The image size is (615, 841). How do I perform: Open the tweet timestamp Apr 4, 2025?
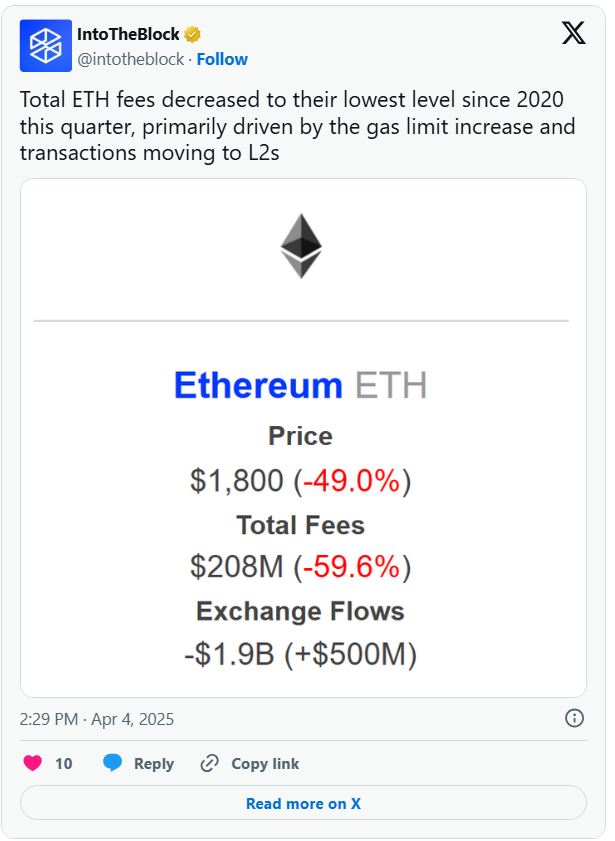(97, 719)
